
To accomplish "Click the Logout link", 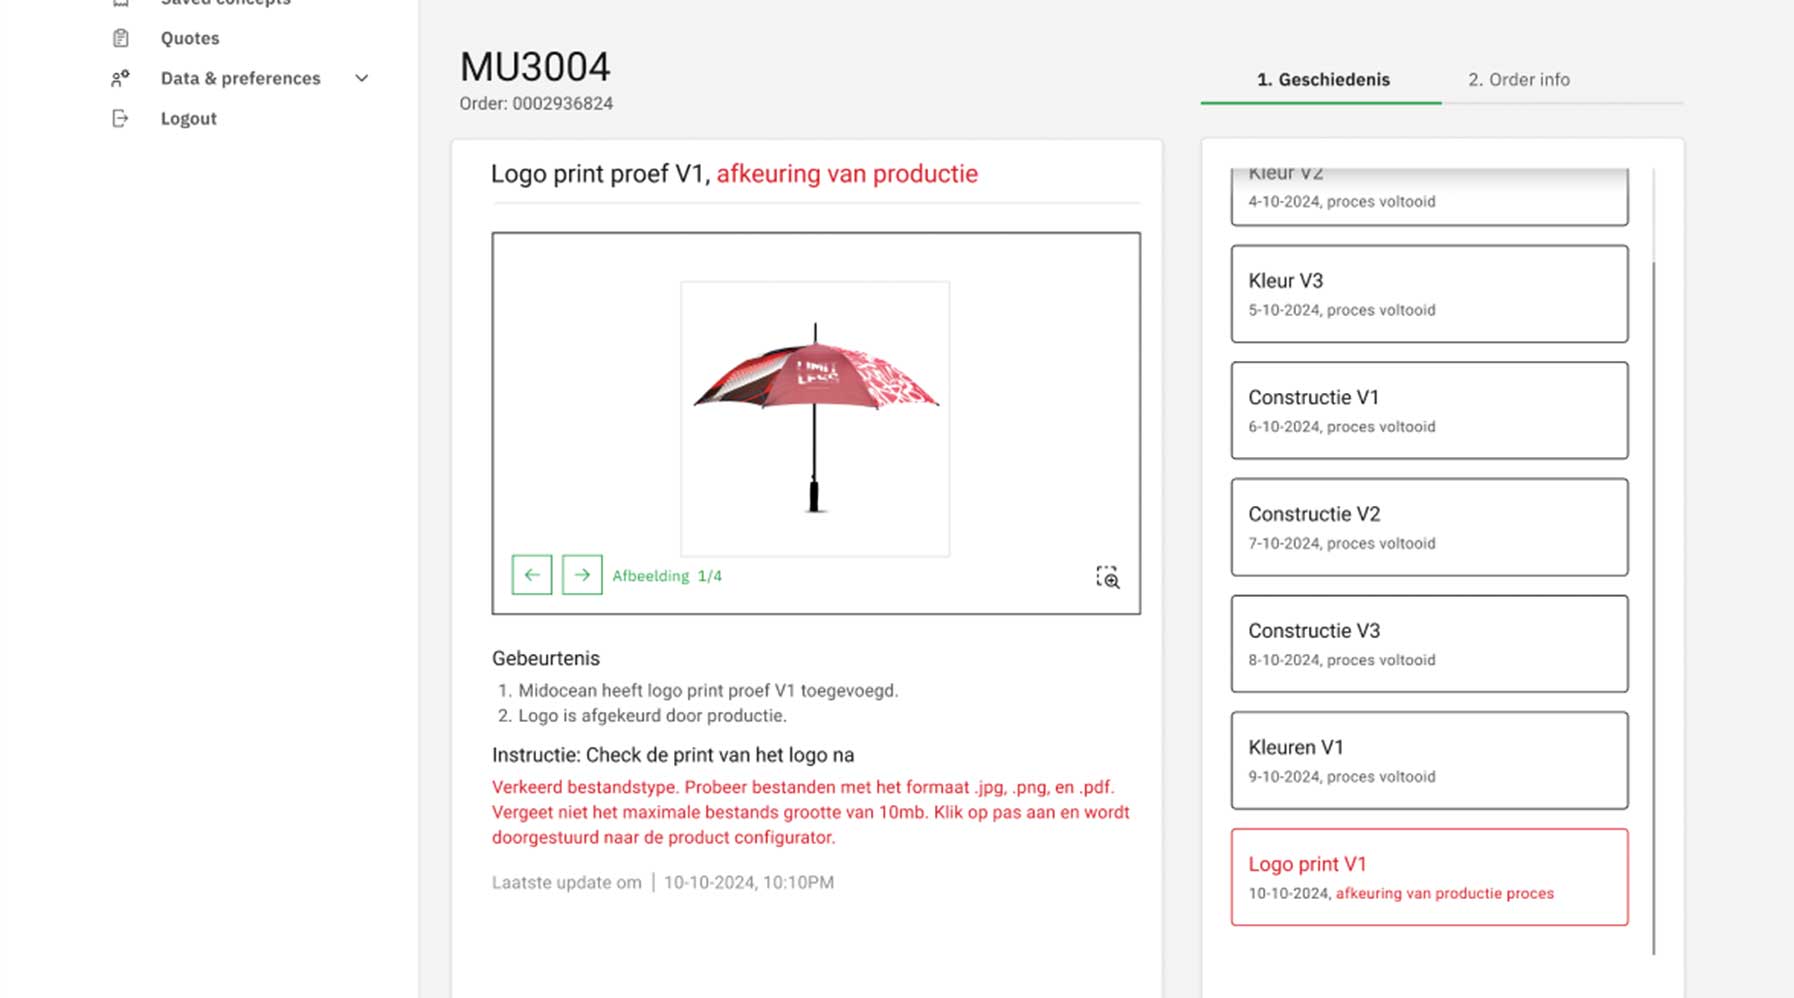I will [x=188, y=118].
